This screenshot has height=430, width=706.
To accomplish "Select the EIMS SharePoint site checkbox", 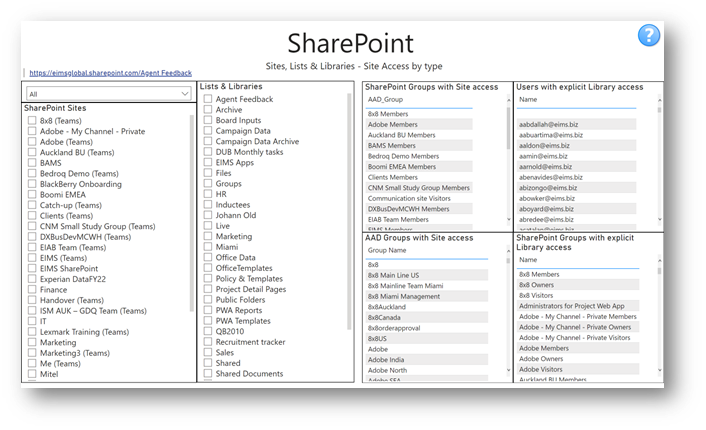I will pos(32,268).
